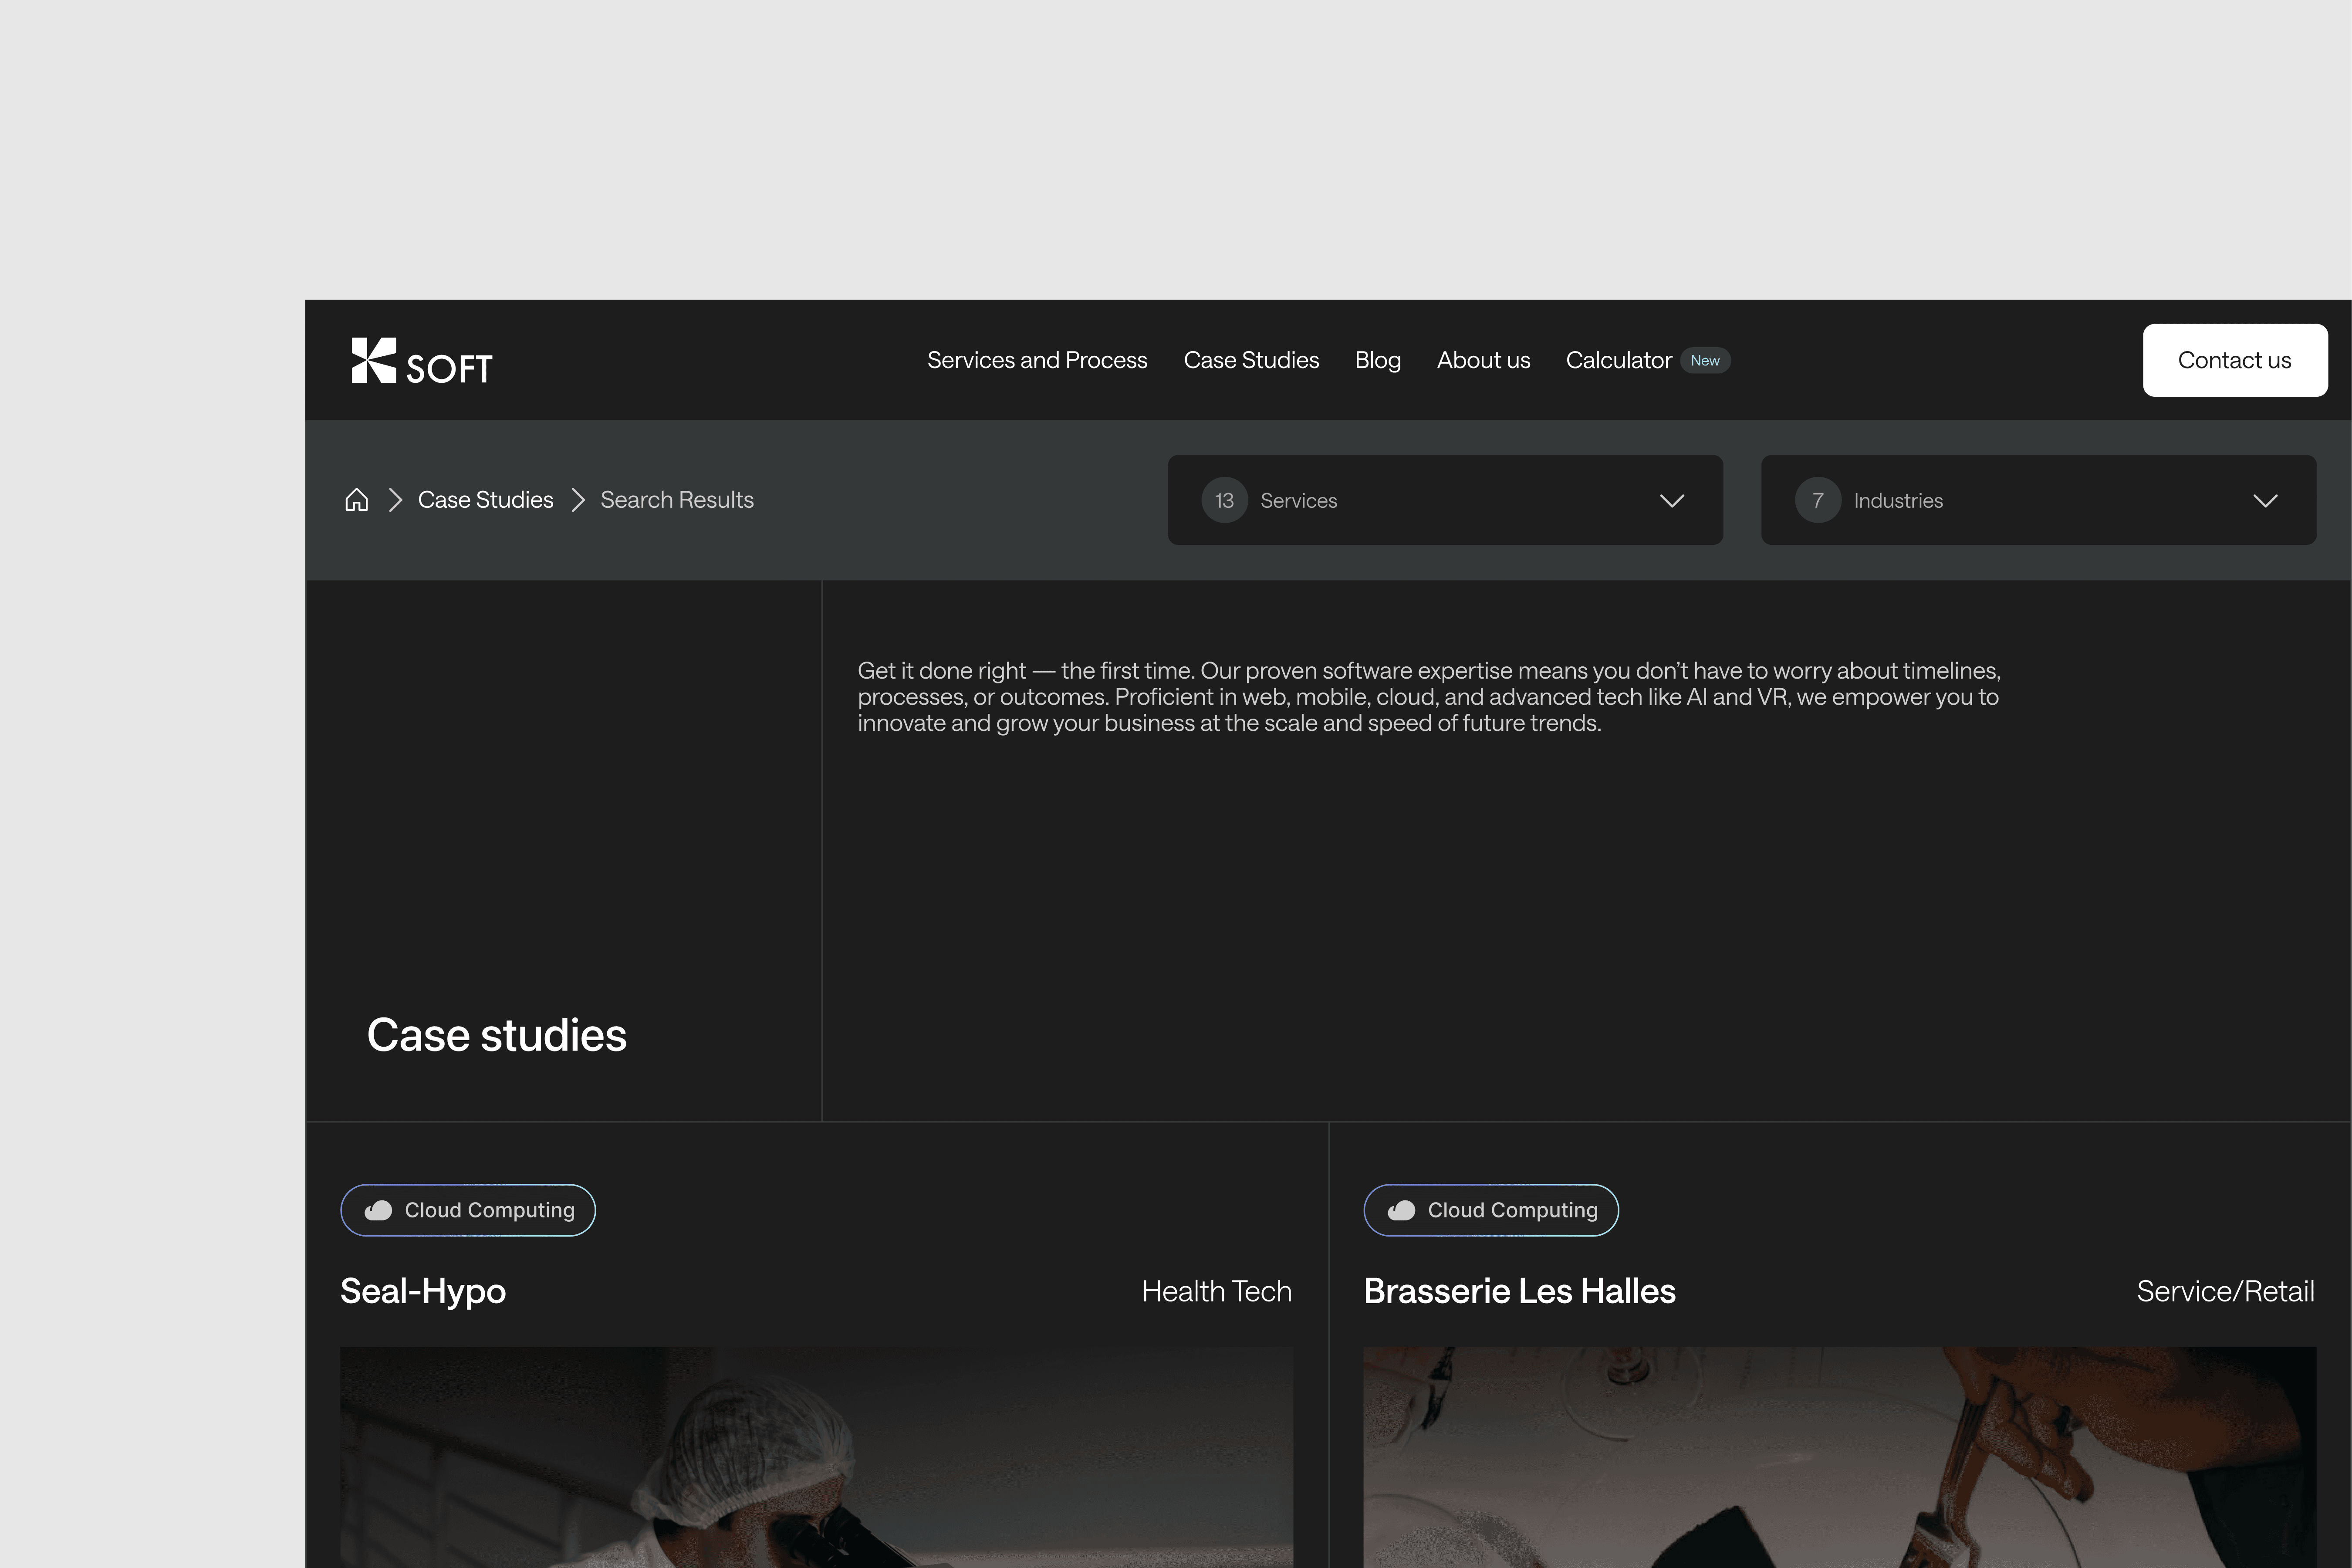The height and width of the screenshot is (1568, 2352).
Task: Click the Seal-Hypo microscope thumbnail image
Action: [816, 1457]
